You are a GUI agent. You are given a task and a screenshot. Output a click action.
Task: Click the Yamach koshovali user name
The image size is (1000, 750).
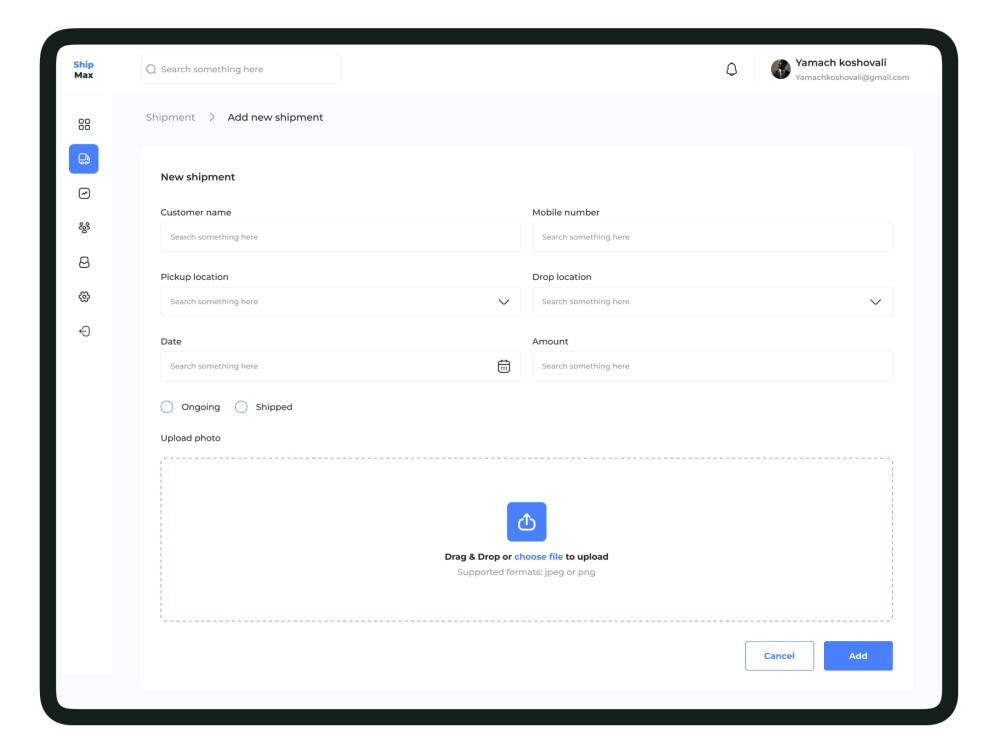click(841, 62)
